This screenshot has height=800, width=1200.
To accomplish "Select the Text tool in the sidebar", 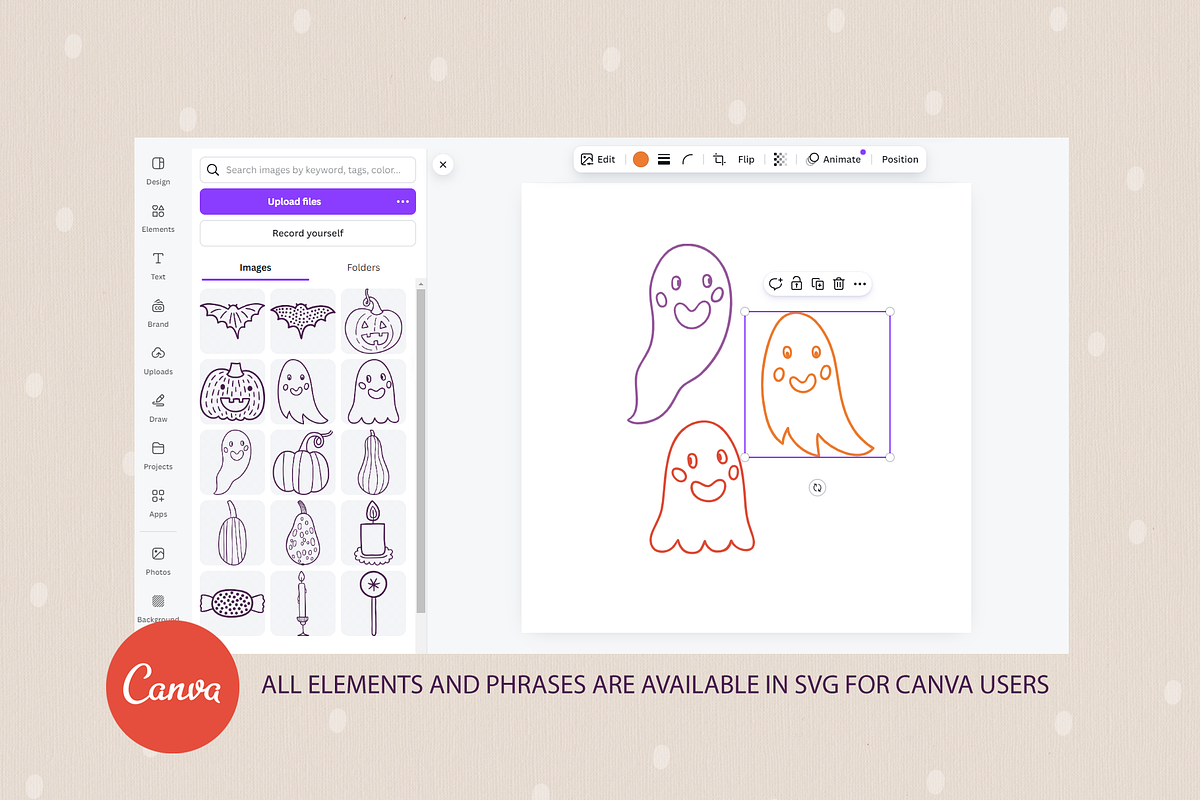I will coord(158,265).
